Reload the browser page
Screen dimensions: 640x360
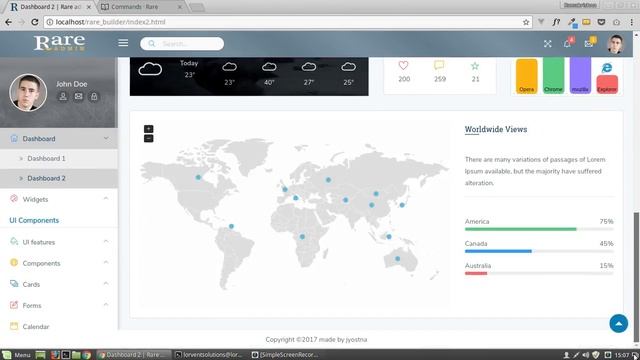pos(35,22)
